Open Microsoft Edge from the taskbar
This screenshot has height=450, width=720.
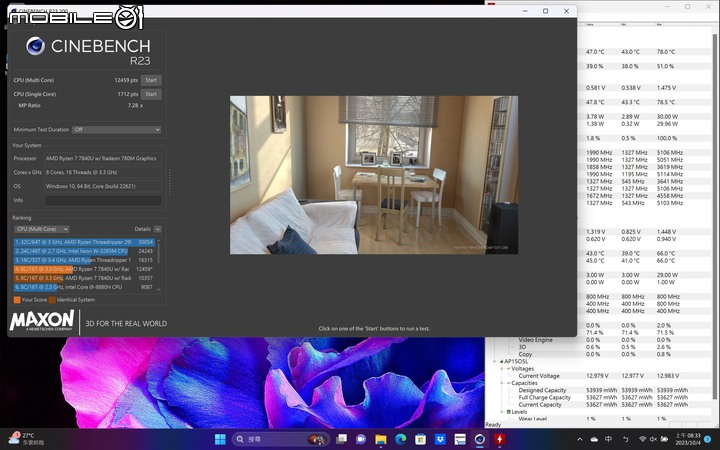tap(400, 439)
